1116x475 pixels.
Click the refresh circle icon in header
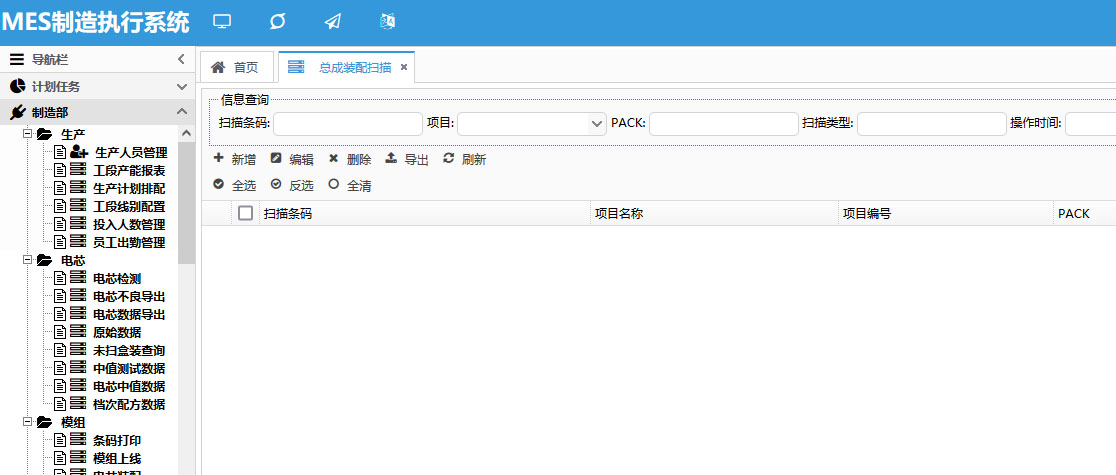coord(278,21)
